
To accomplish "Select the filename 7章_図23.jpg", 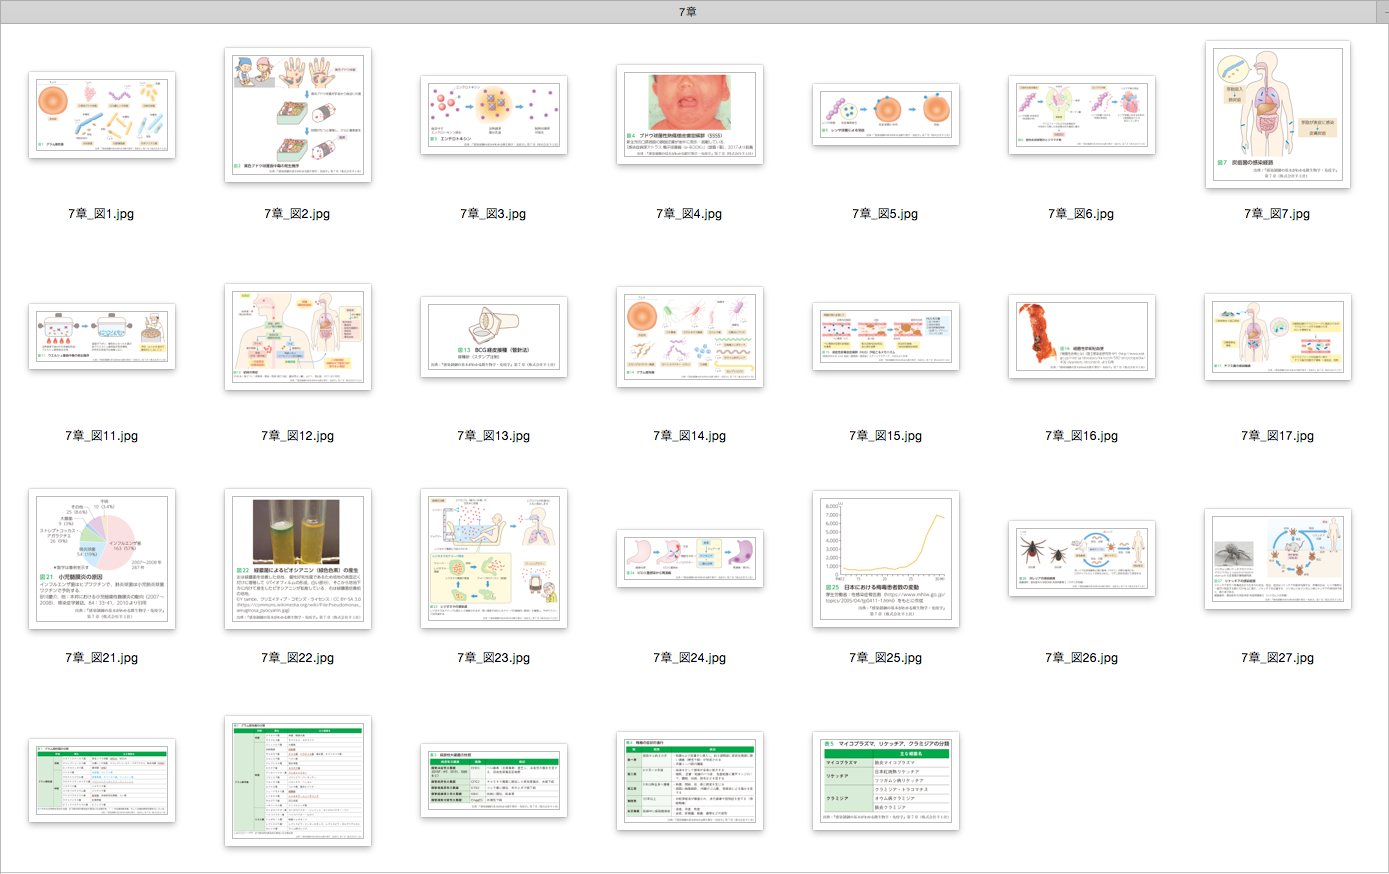I will pos(494,658).
